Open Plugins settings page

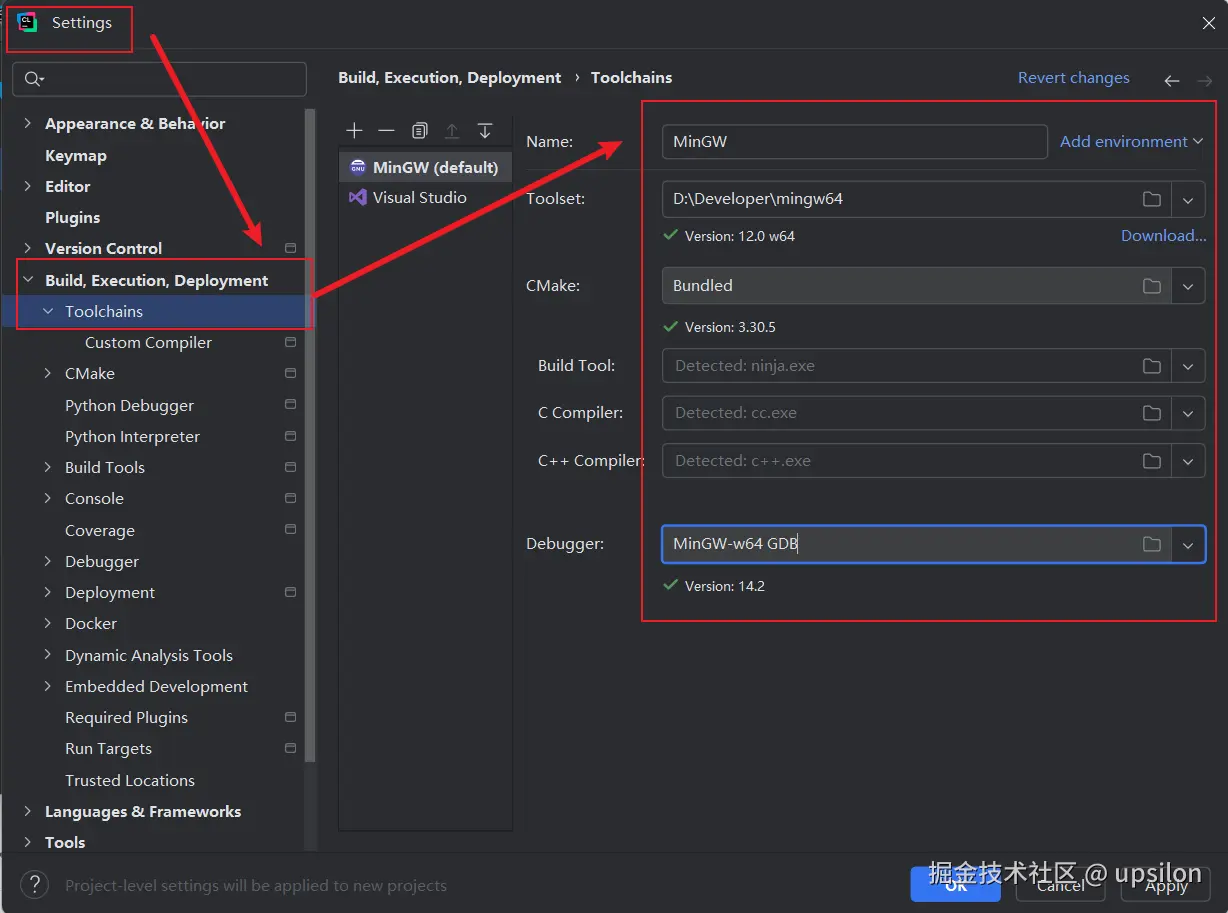pos(72,217)
